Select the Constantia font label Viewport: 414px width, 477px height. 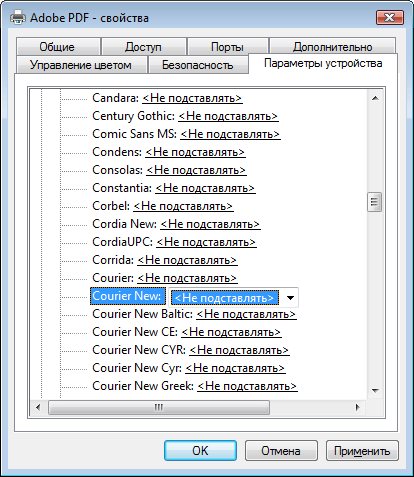(x=122, y=188)
